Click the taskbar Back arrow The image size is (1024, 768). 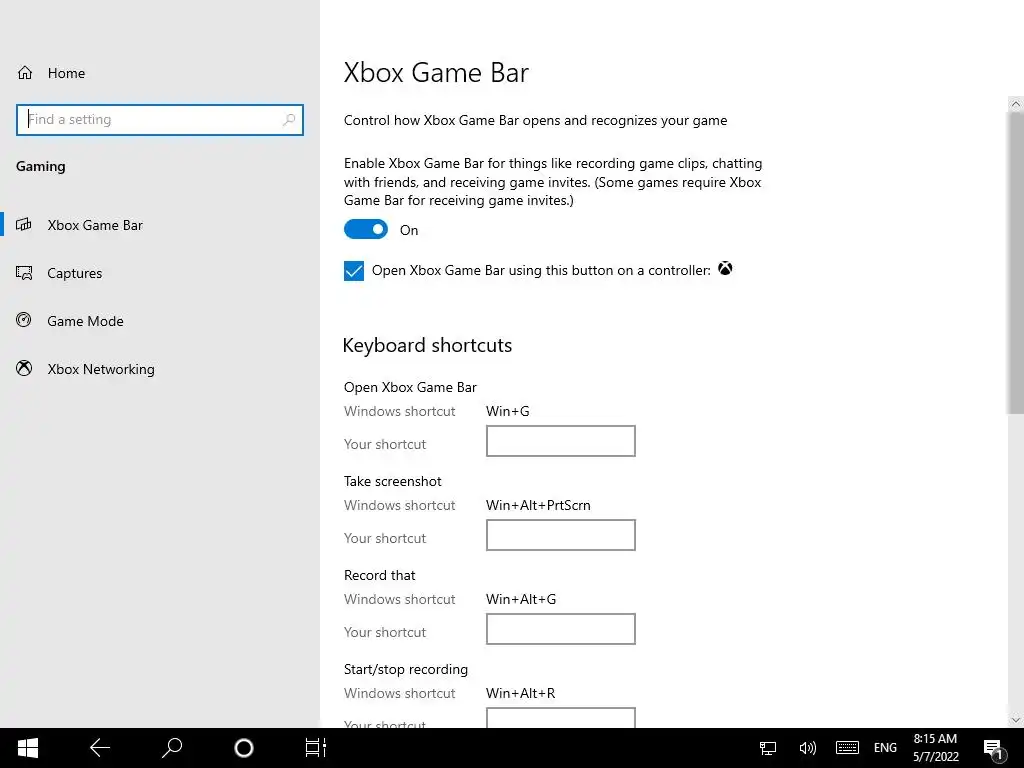[100, 748]
